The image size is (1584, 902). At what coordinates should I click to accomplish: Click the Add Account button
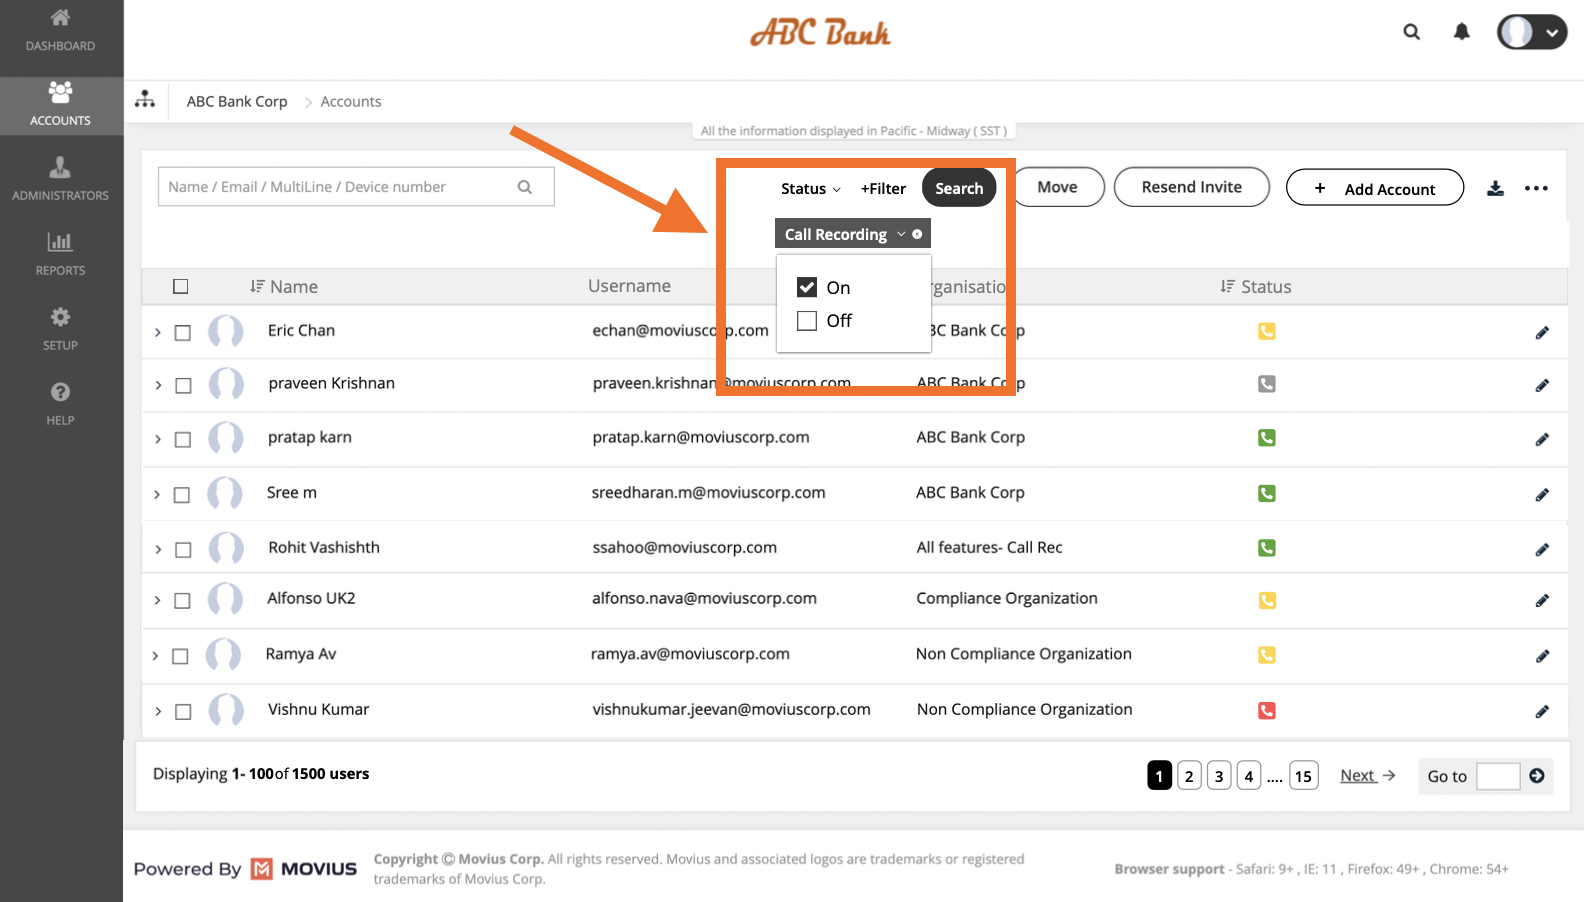click(1375, 188)
